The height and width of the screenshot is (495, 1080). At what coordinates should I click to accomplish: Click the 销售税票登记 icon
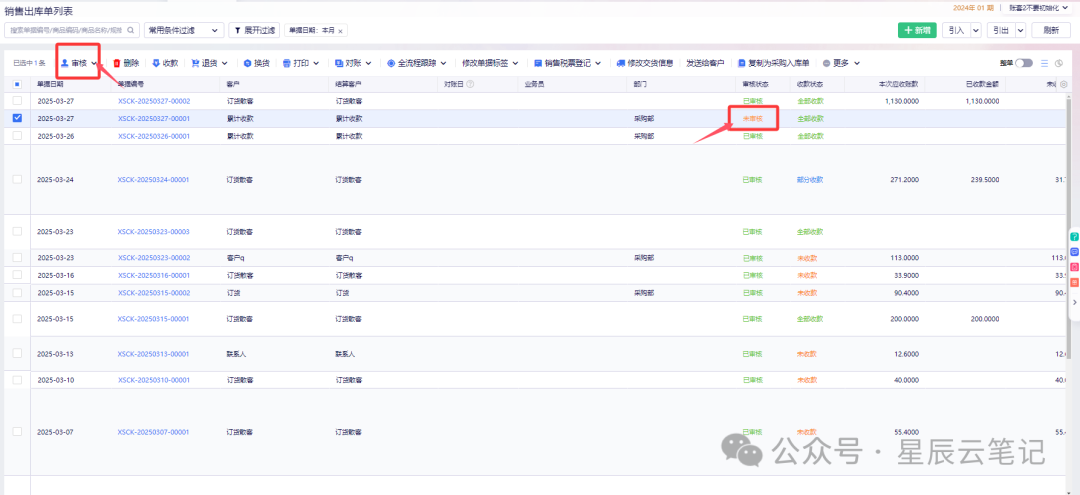tap(538, 63)
